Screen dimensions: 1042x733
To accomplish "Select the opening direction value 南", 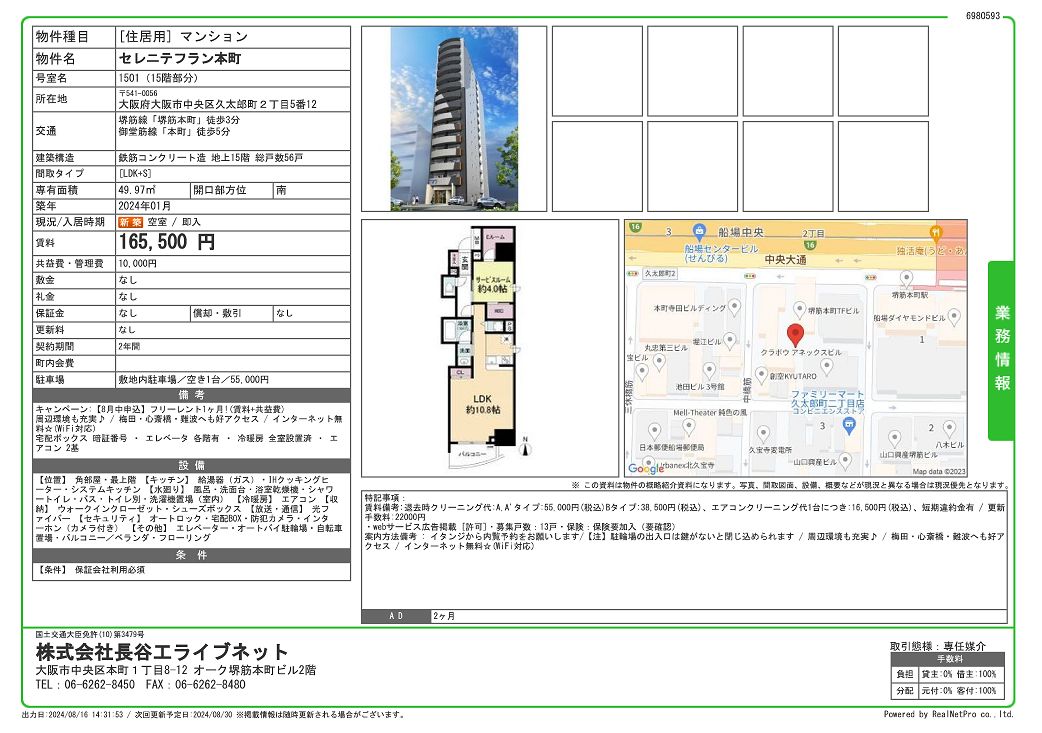I will pyautogui.click(x=282, y=190).
